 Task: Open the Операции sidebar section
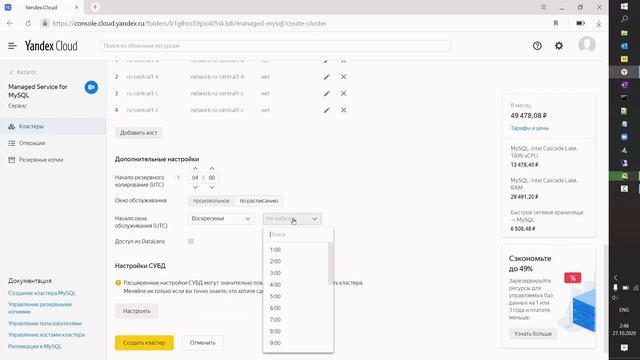click(53, 143)
